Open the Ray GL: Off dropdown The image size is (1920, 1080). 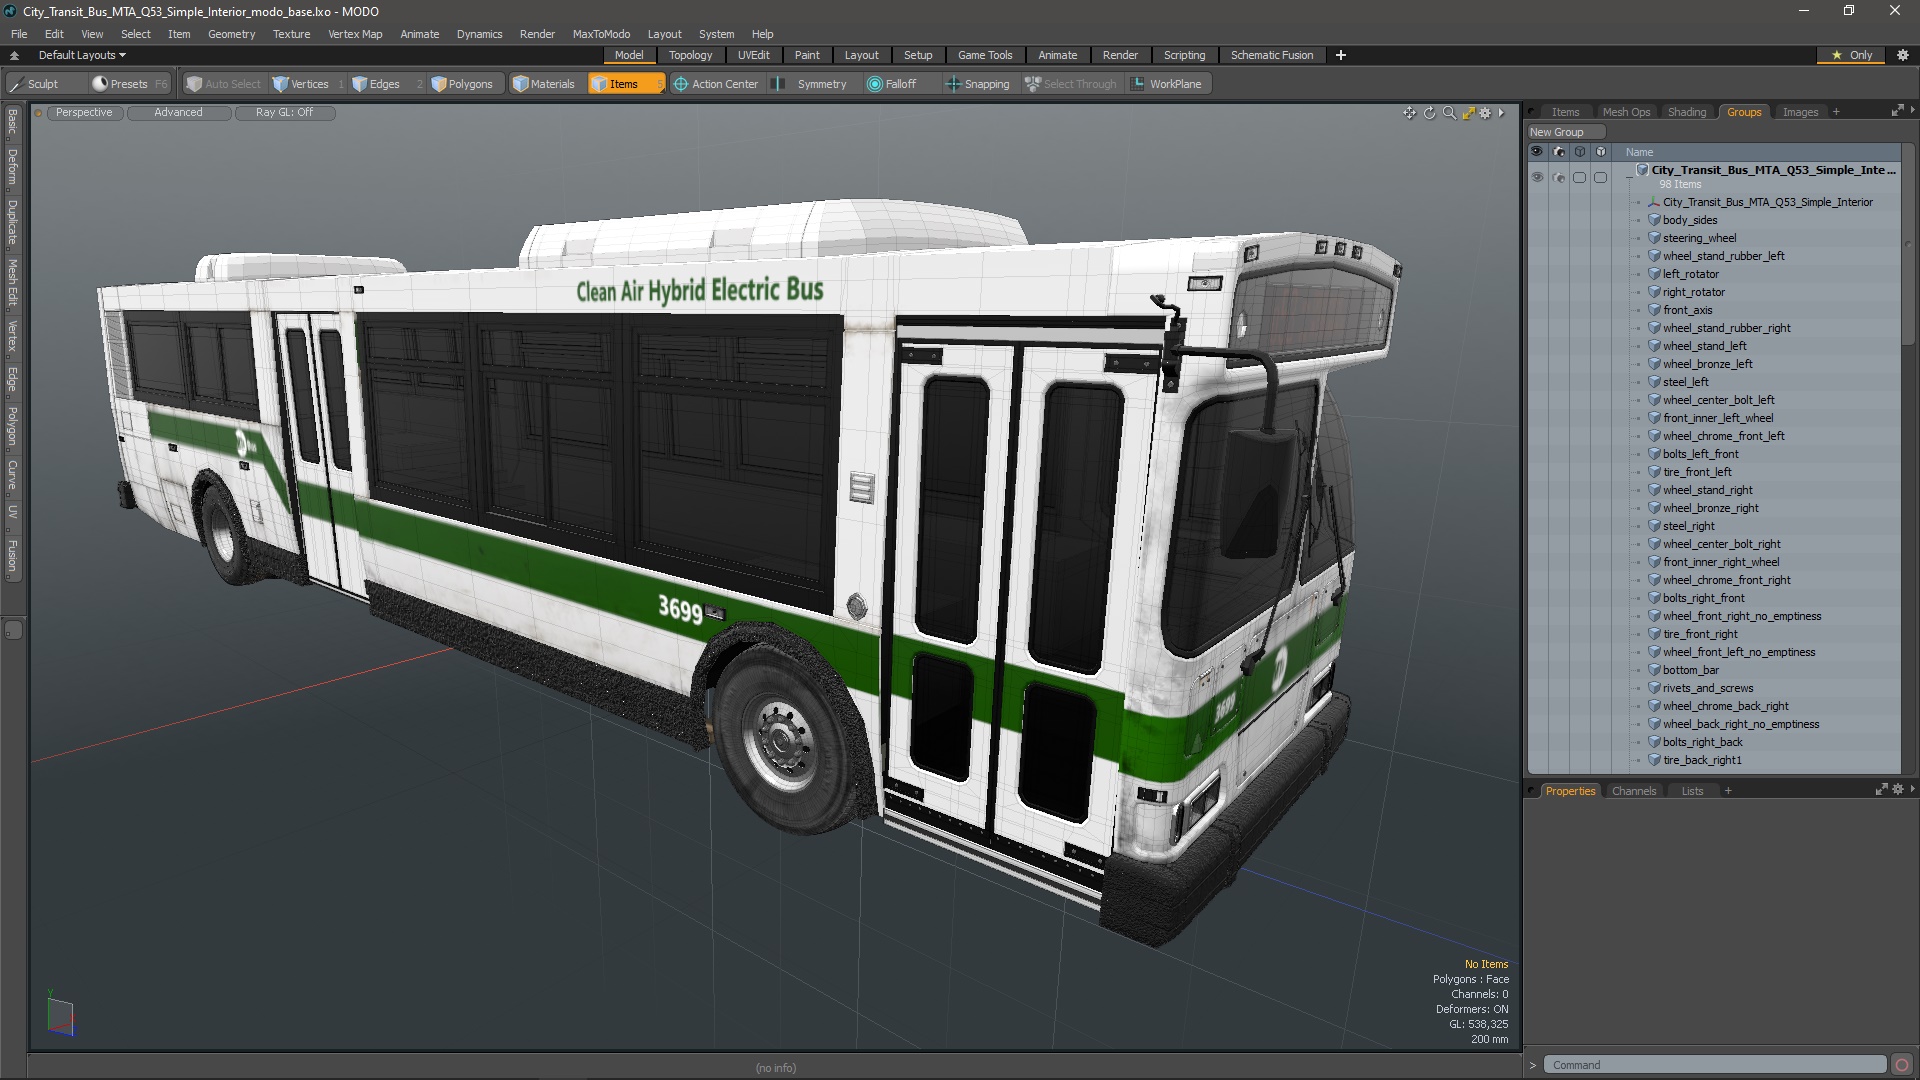pos(284,113)
